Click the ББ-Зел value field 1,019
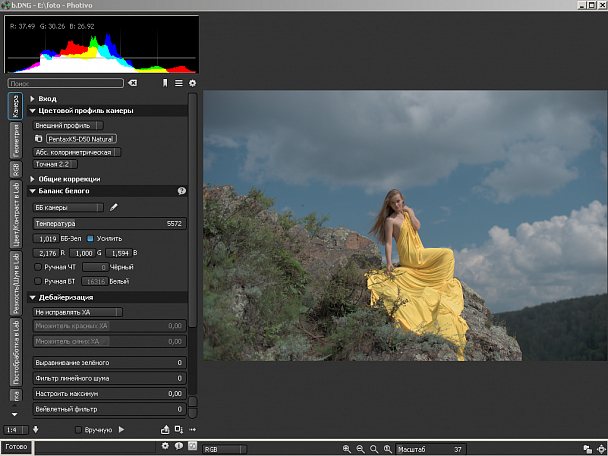Viewport: 608px width, 456px height. tap(46, 238)
